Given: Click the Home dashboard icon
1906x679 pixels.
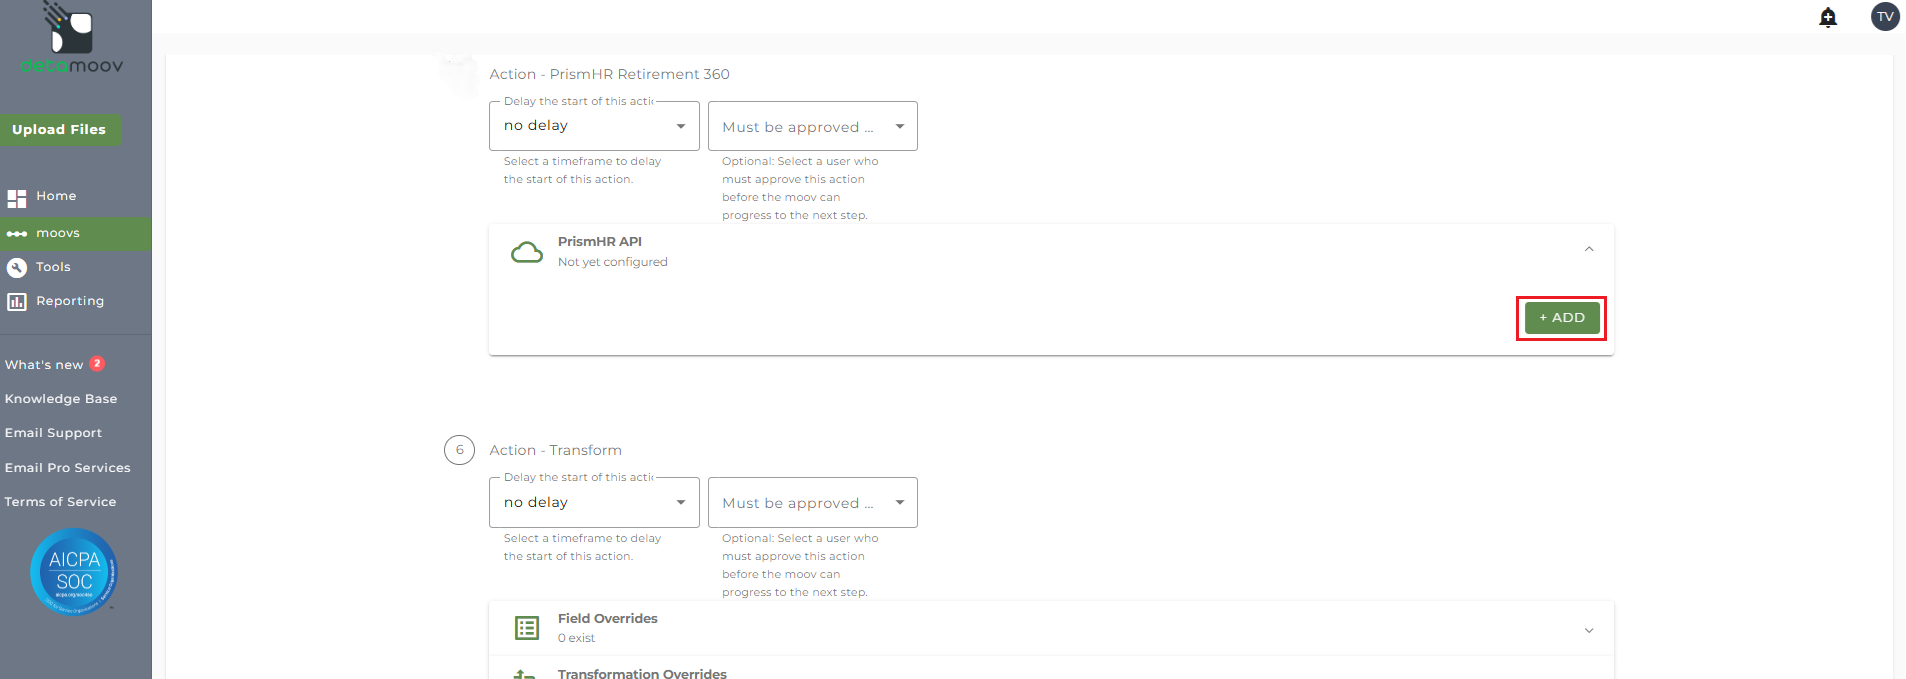Looking at the screenshot, I should [x=17, y=198].
